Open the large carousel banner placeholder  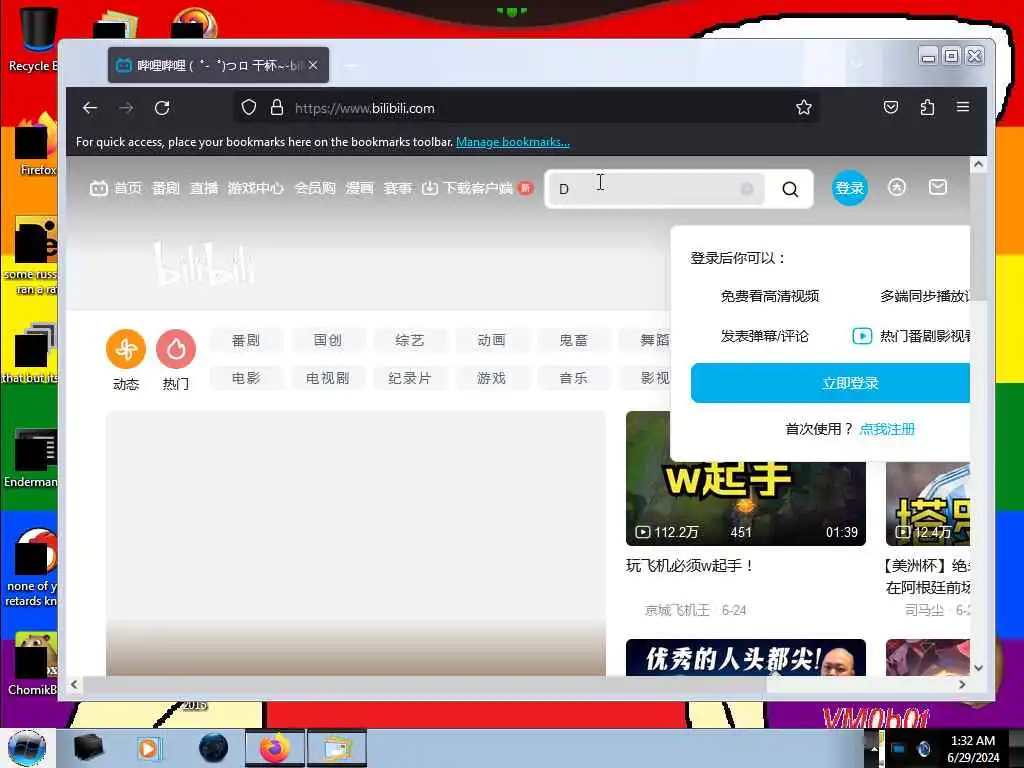356,543
